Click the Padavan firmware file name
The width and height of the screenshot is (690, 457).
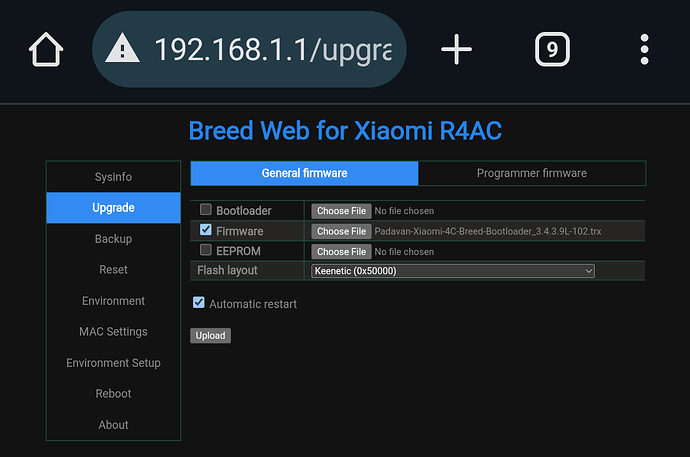488,231
